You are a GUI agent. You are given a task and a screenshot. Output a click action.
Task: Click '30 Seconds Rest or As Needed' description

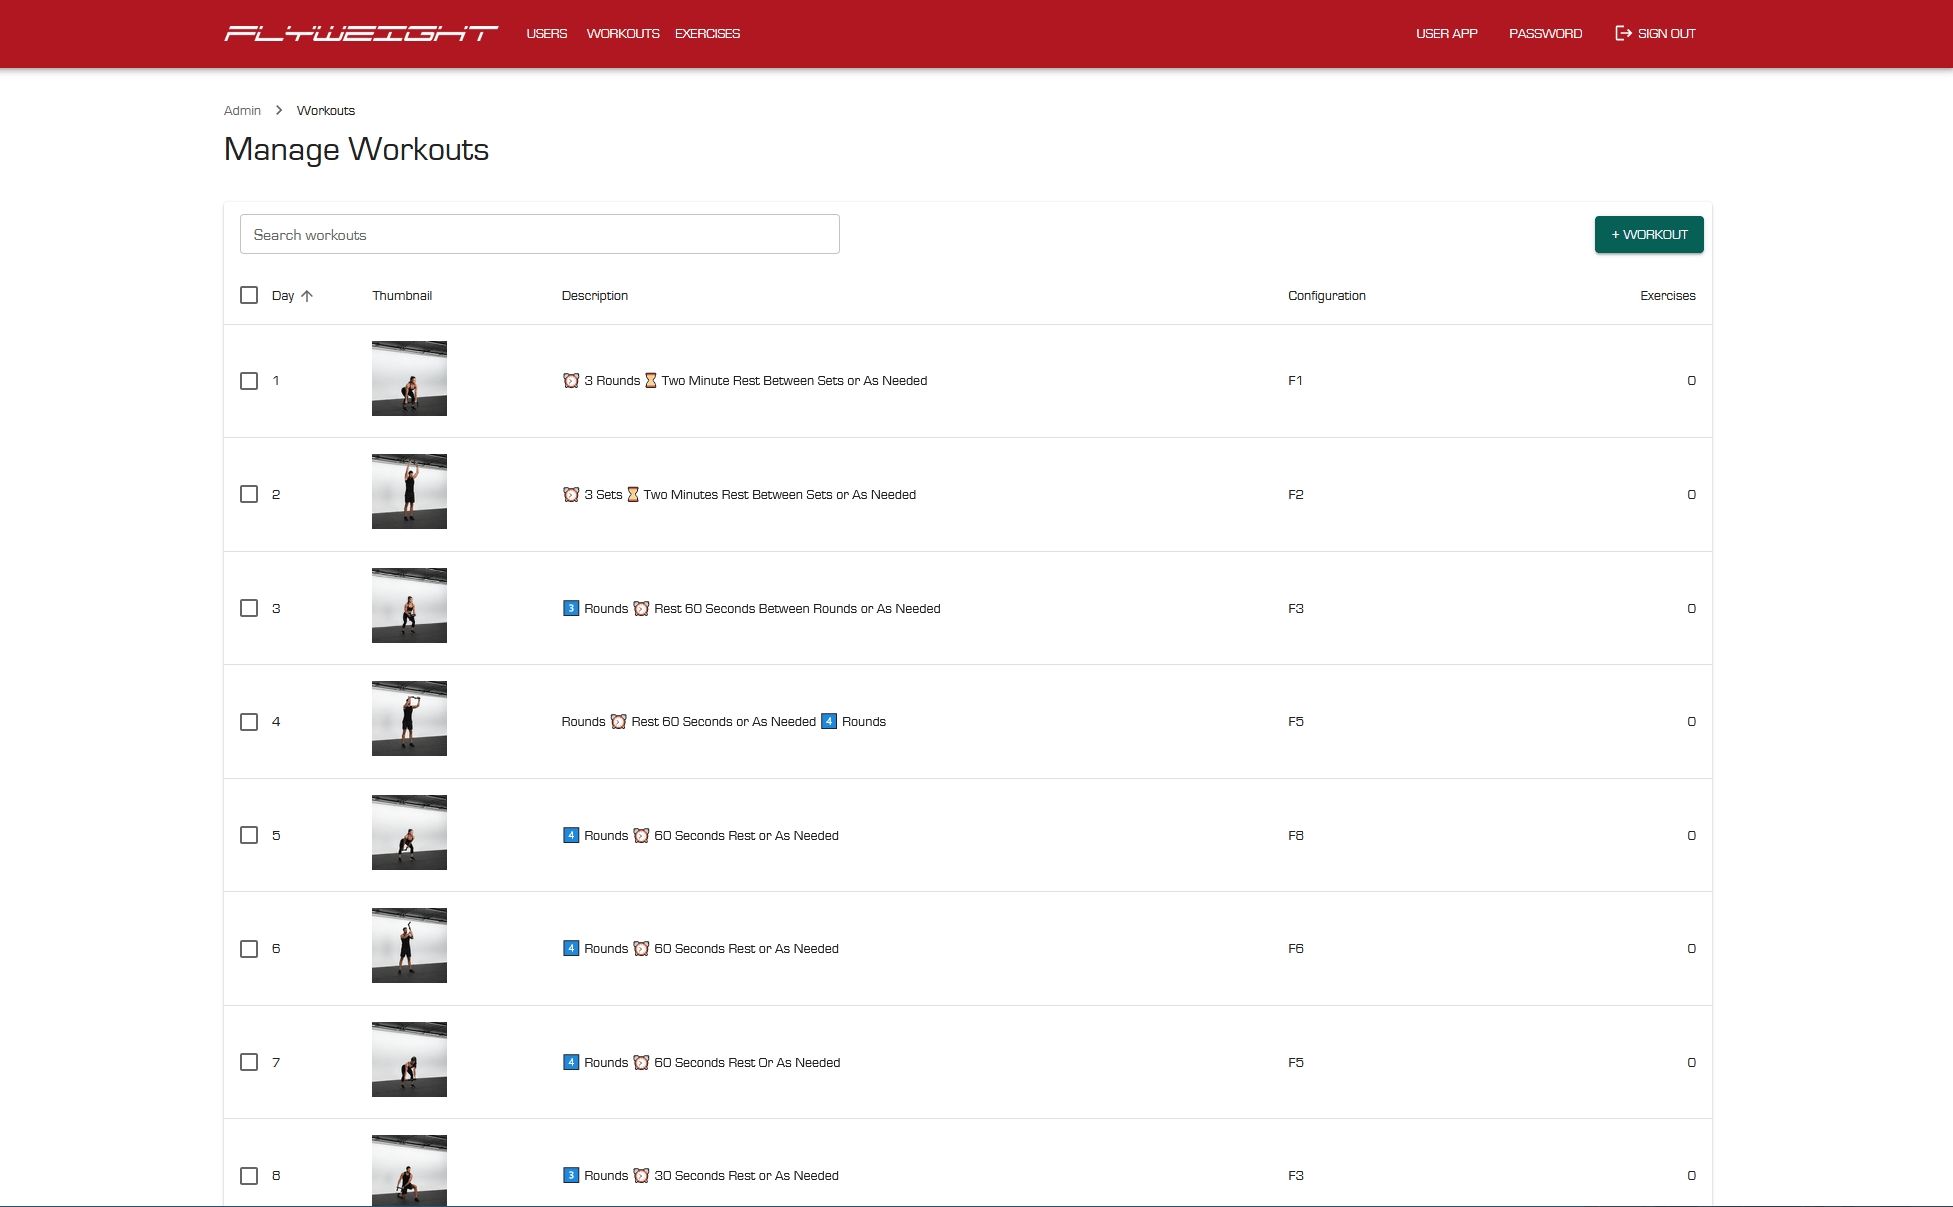(700, 1176)
